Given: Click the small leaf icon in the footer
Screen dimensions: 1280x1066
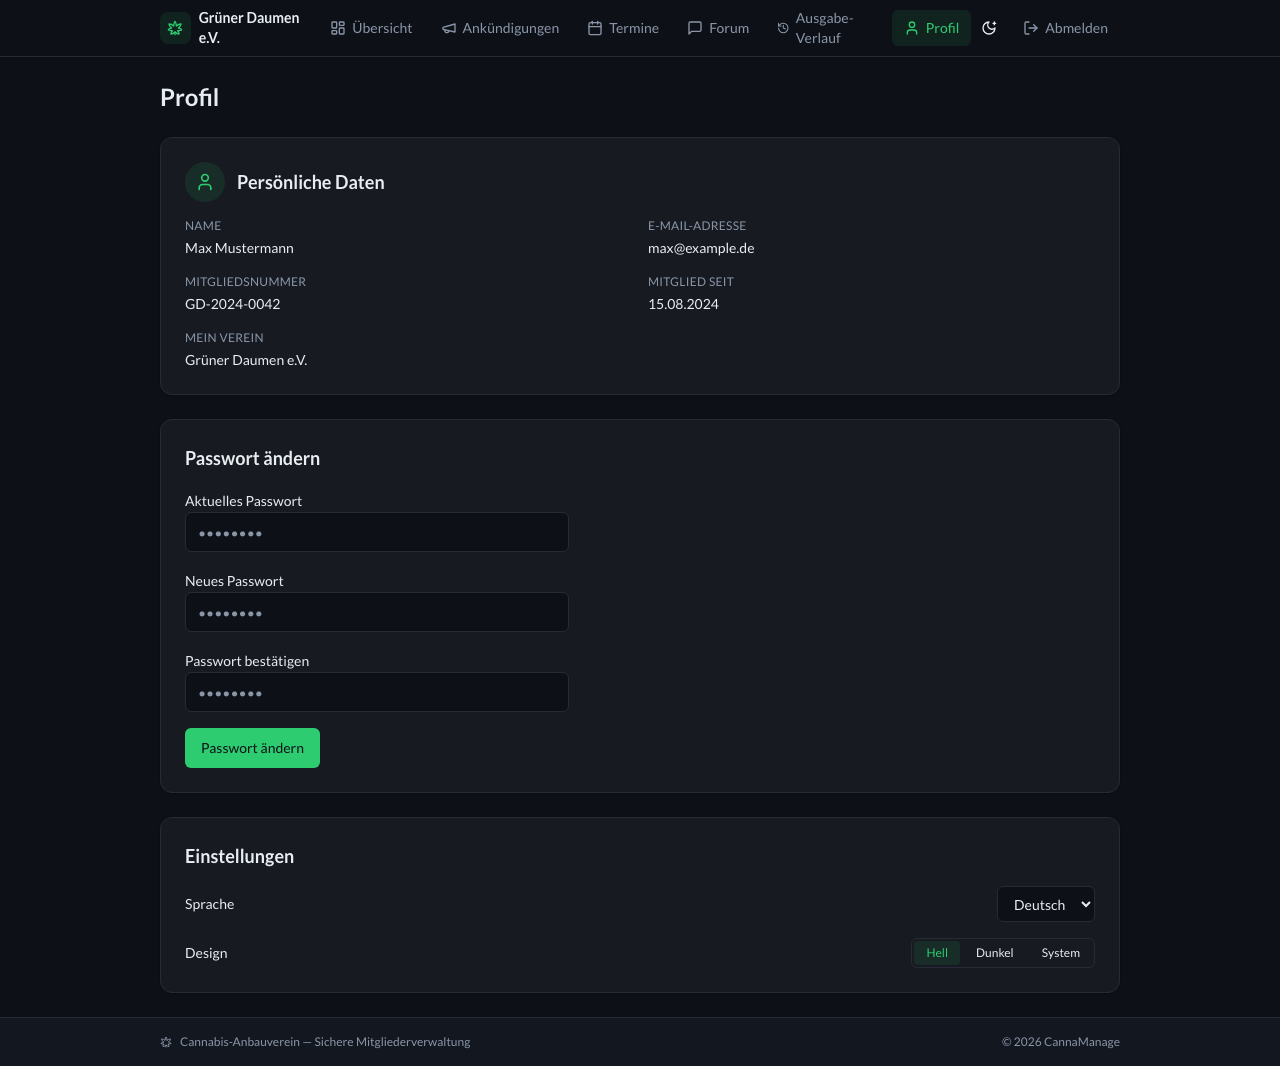Looking at the screenshot, I should pos(166,1042).
